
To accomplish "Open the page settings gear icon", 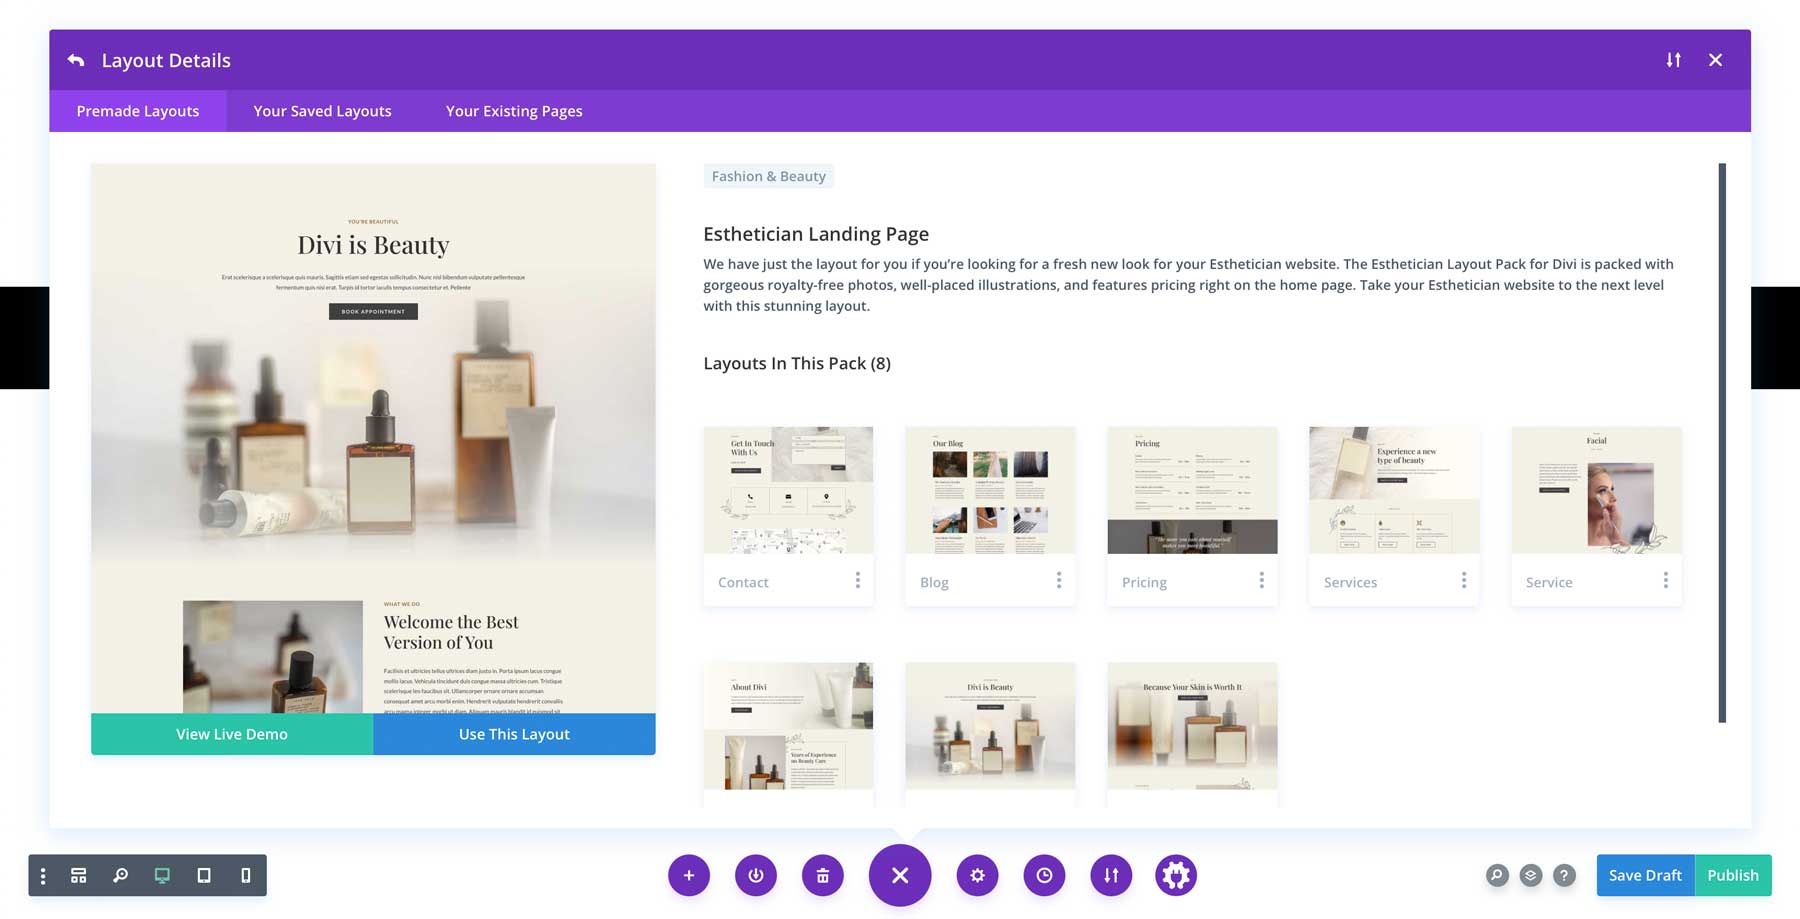I will point(977,875).
